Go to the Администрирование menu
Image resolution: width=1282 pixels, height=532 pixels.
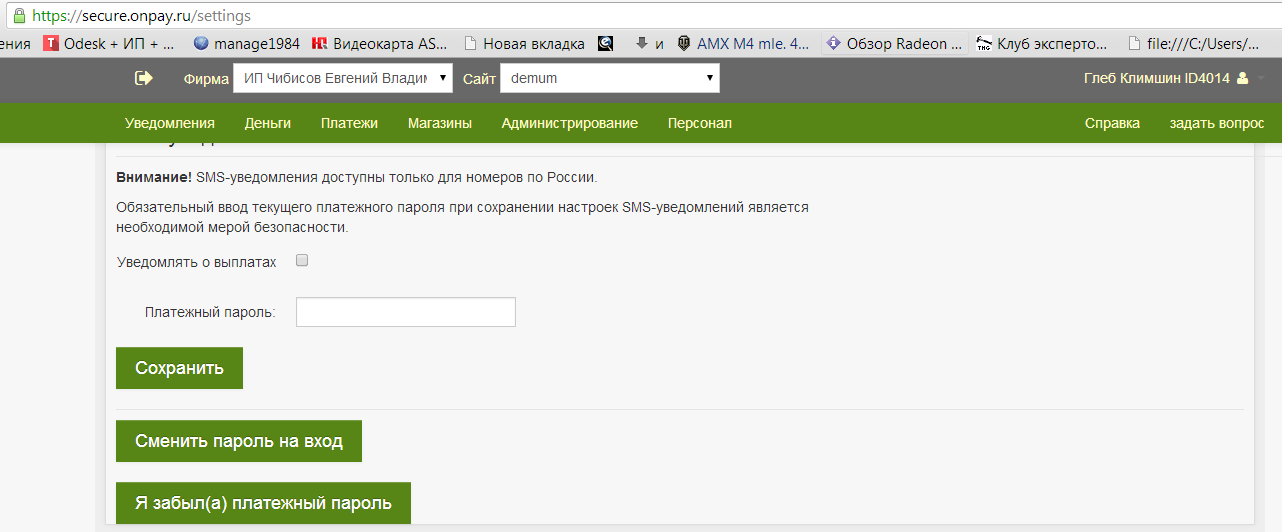(x=569, y=123)
